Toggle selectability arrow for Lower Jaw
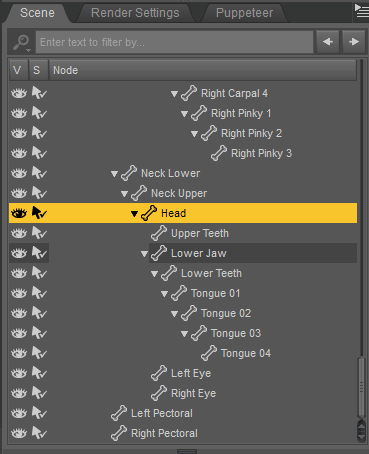Screen dimensions: 369x454 point(39,253)
